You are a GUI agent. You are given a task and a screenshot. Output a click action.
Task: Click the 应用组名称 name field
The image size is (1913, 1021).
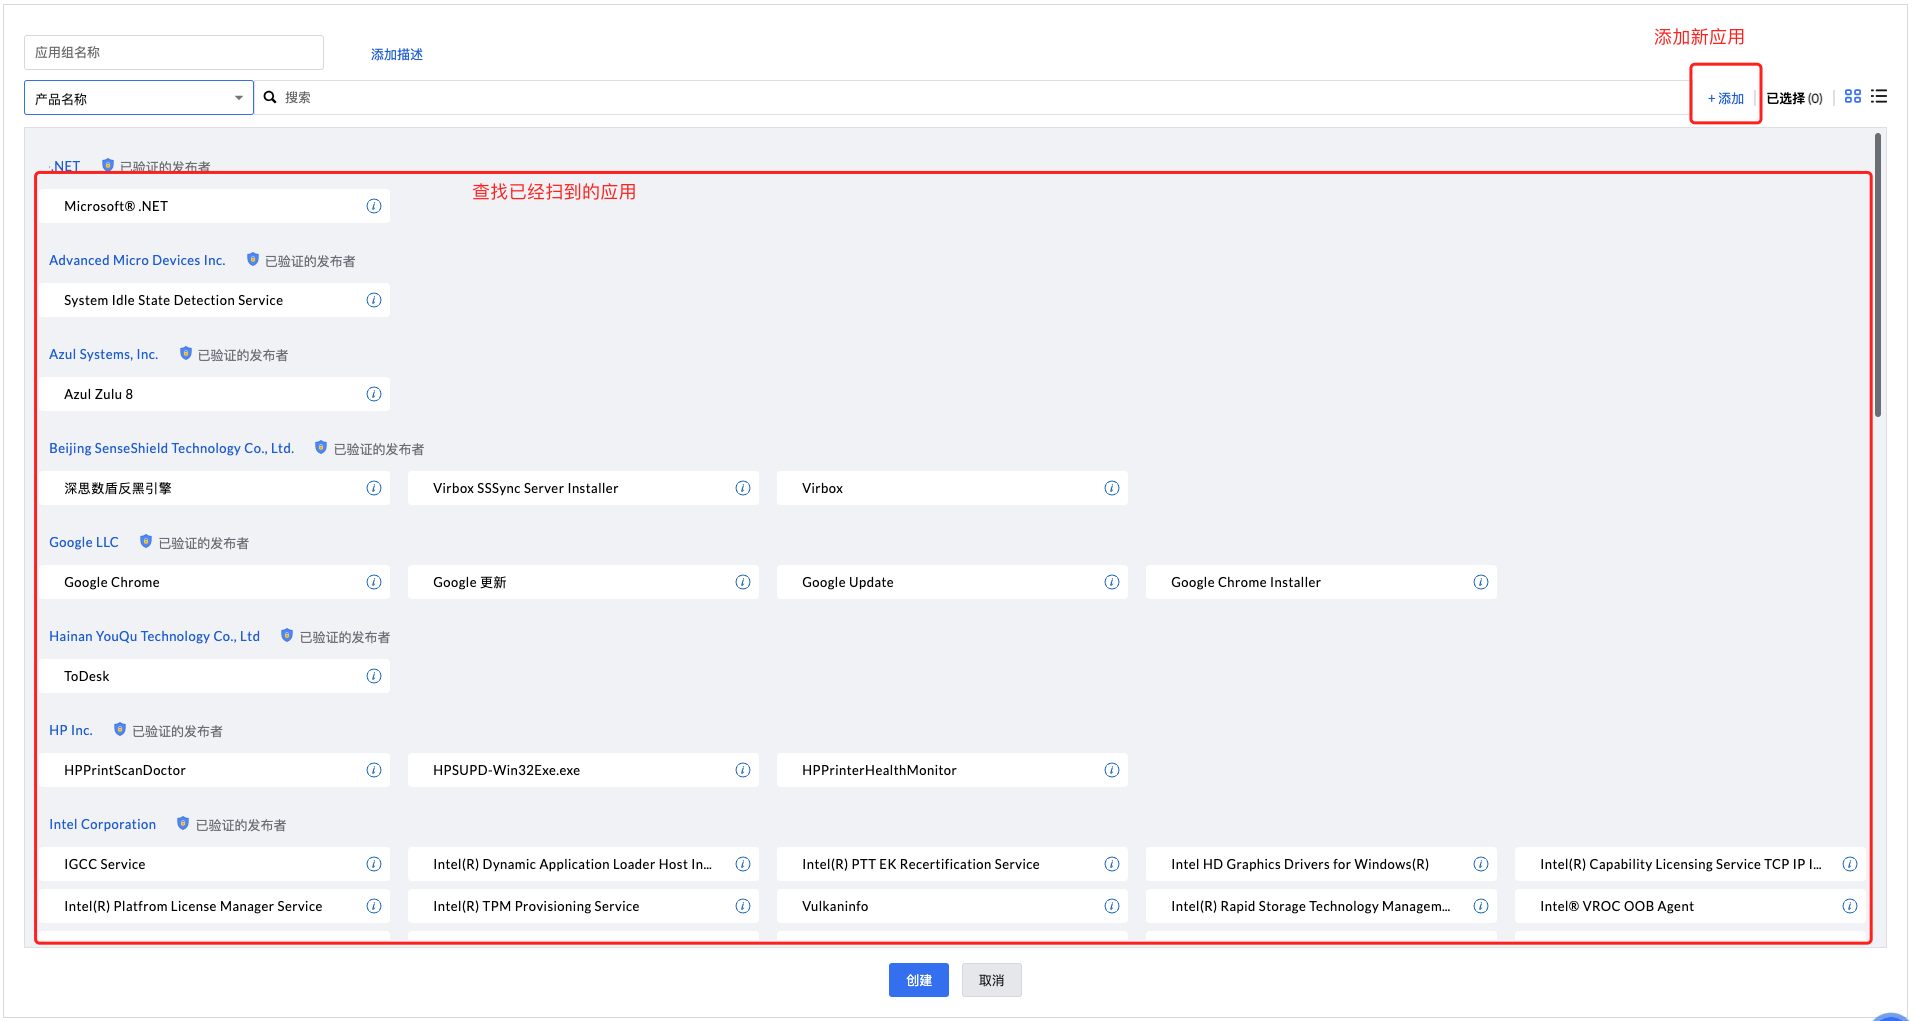(174, 52)
